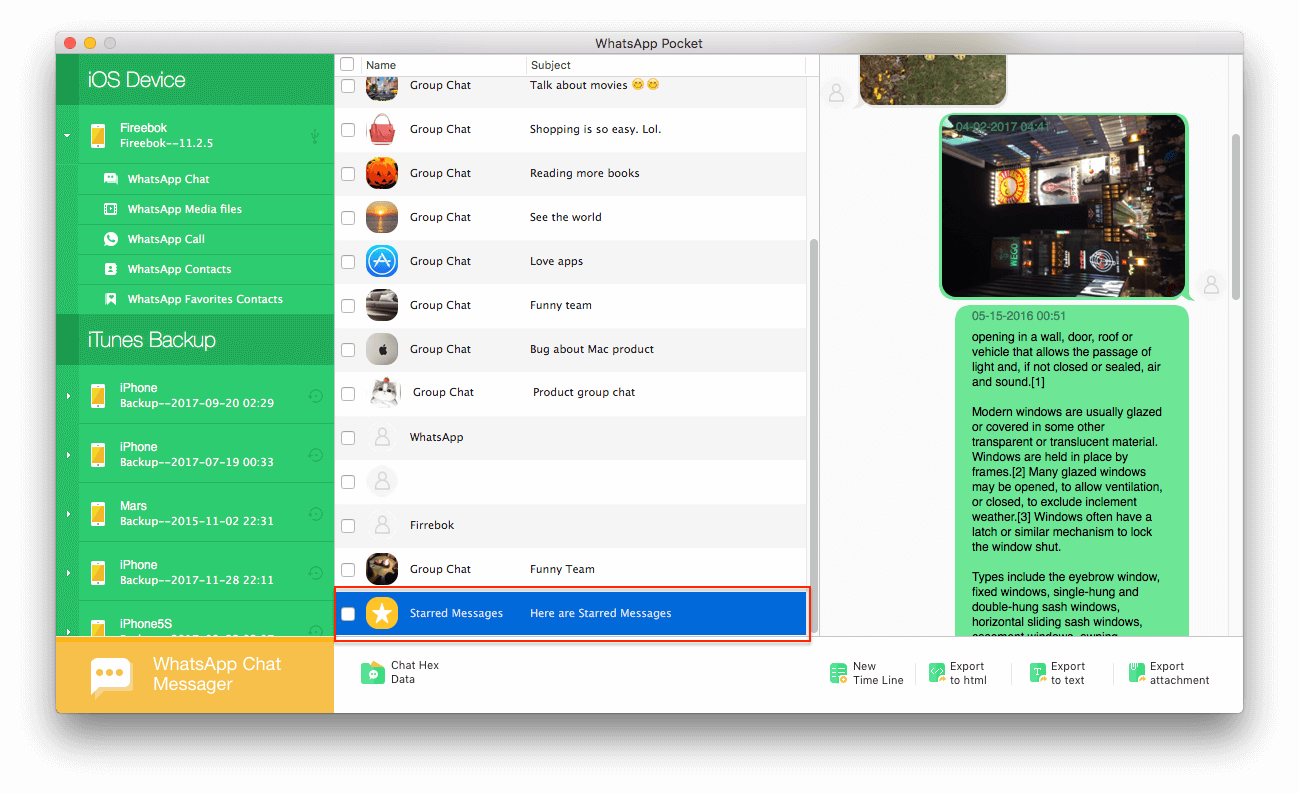The width and height of the screenshot is (1299, 793).
Task: Open WhatsApp Favorites Contacts section
Action: [x=205, y=299]
